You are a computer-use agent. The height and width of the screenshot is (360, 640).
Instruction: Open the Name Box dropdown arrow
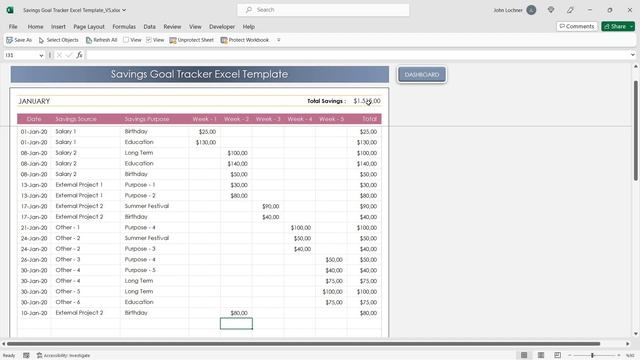41,55
